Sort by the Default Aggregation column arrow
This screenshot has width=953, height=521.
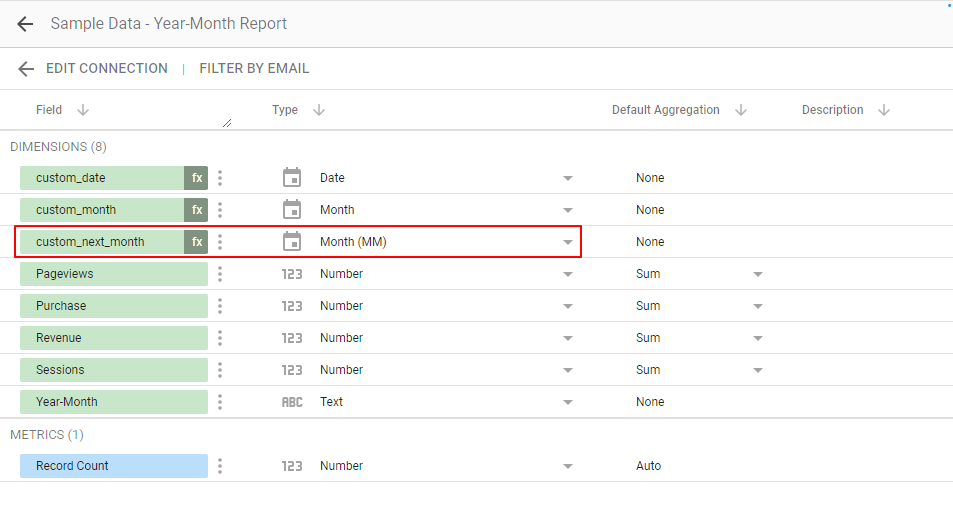[x=741, y=110]
